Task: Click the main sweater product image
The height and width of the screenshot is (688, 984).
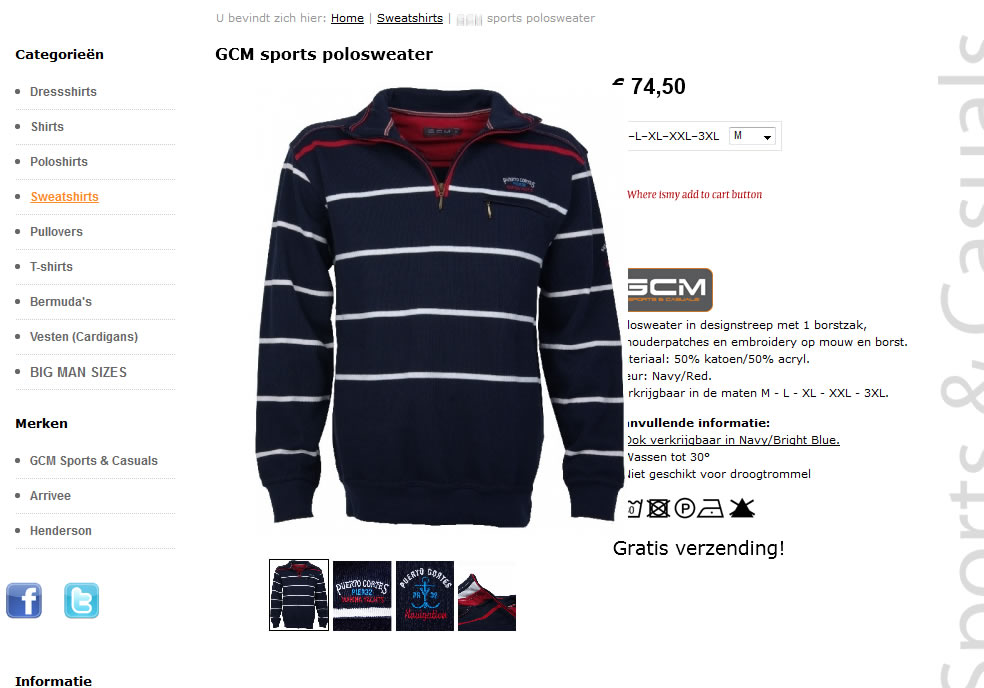Action: (439, 306)
